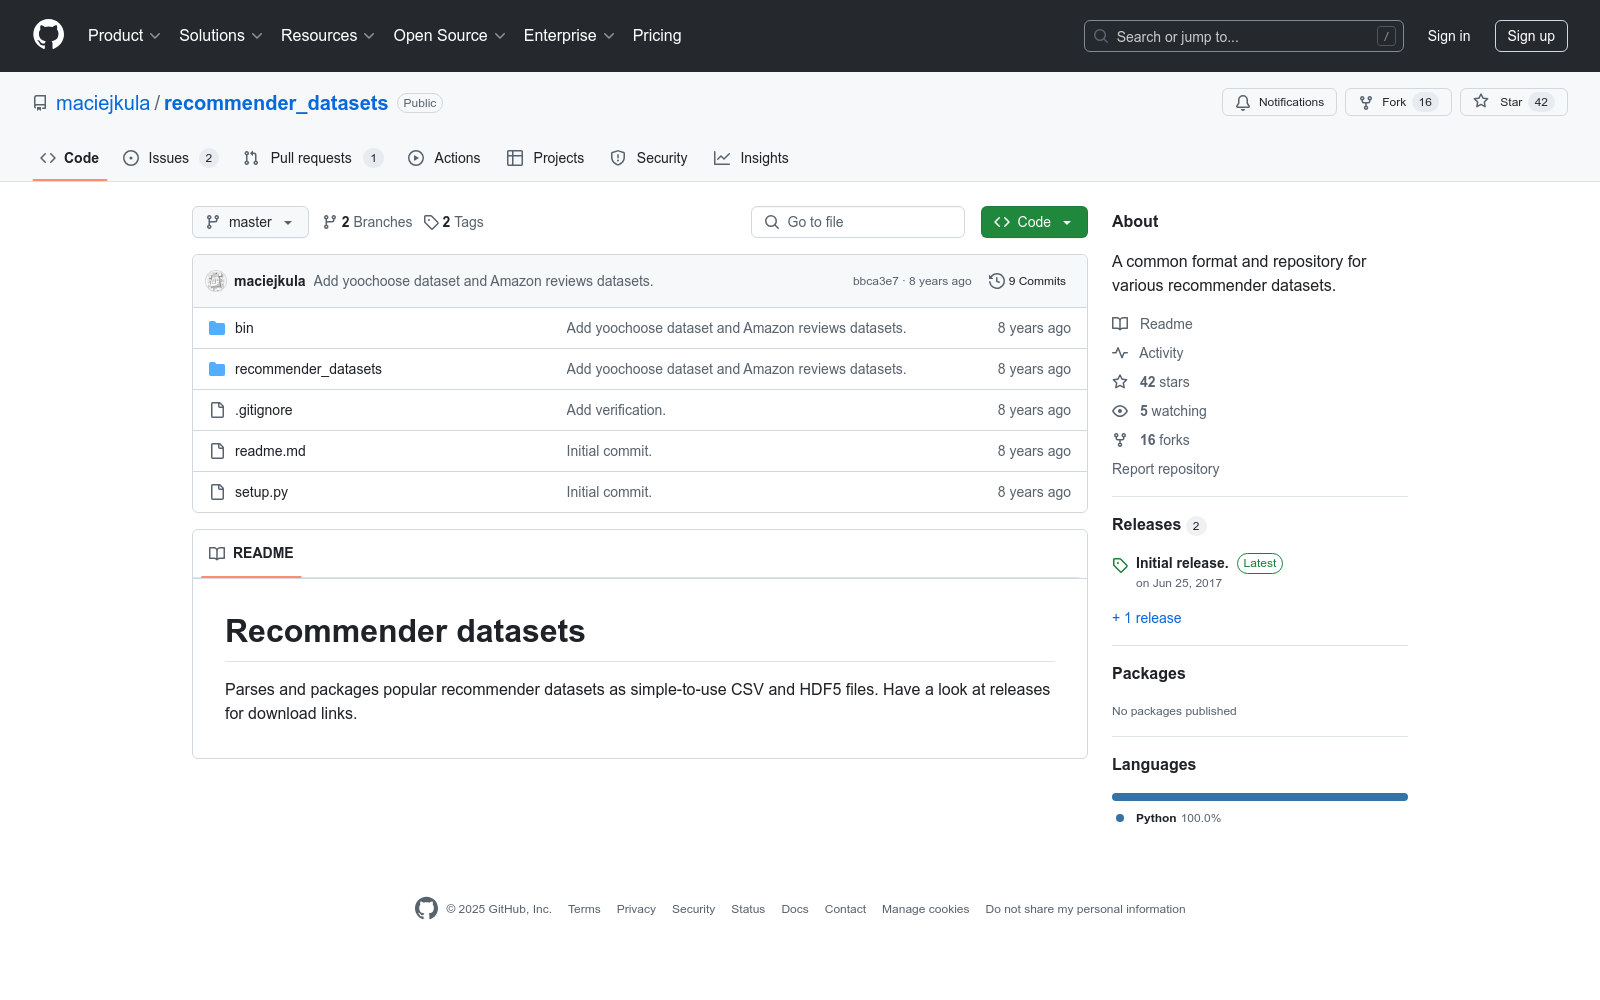The image size is (1600, 1000).
Task: Click the pulse icon beside Activity
Action: coord(1120,353)
